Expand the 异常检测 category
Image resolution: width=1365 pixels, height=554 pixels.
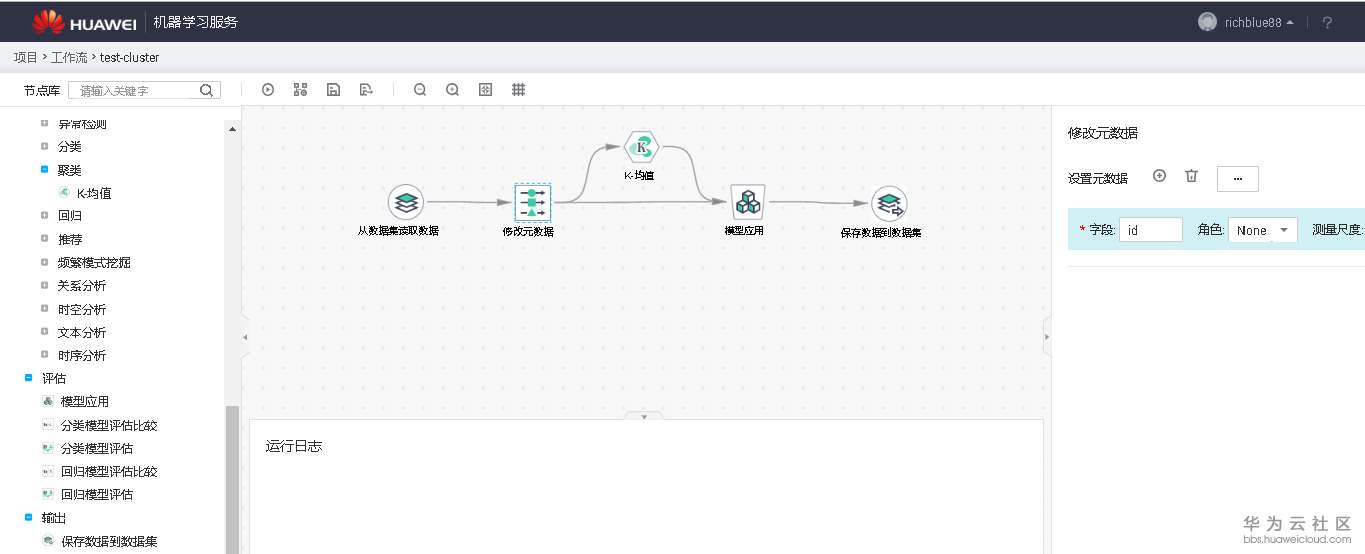coord(44,123)
